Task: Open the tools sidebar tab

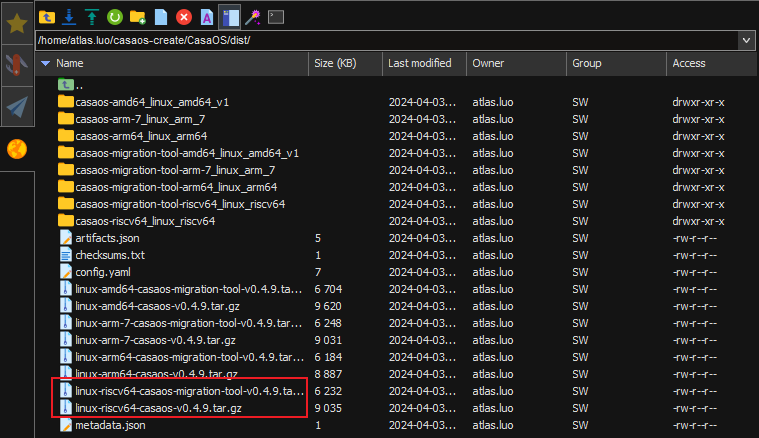Action: point(17,65)
